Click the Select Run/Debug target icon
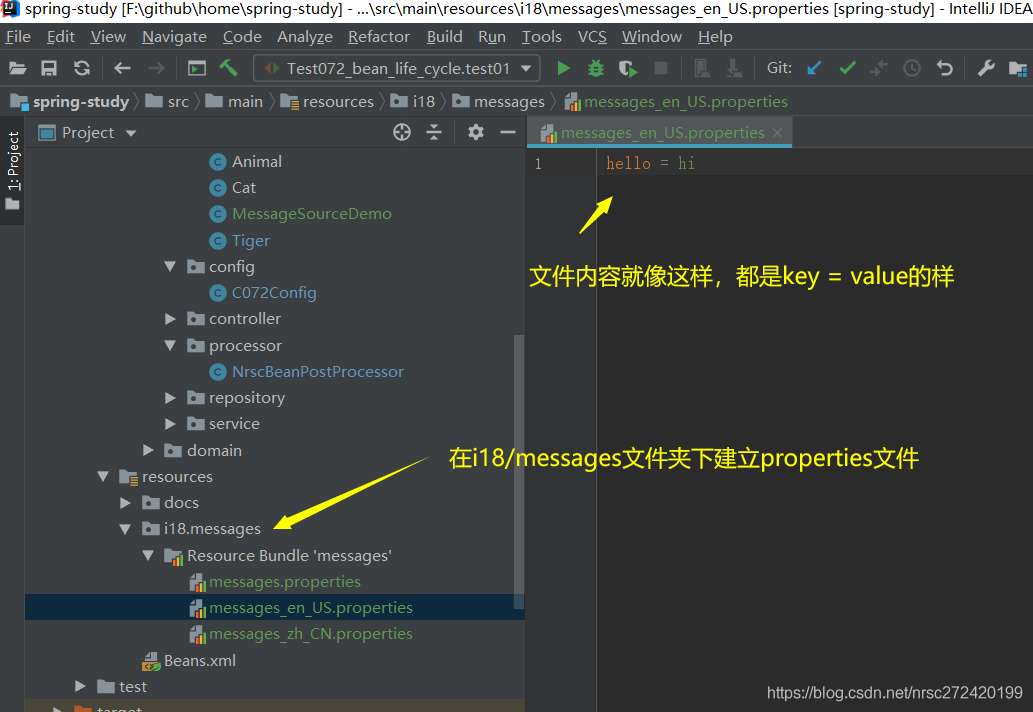This screenshot has height=712, width=1033. tap(196, 68)
